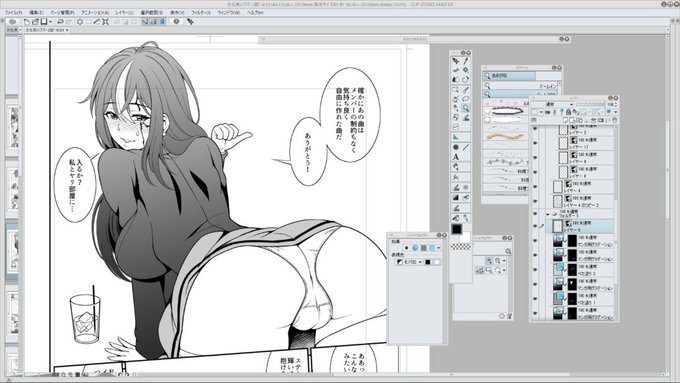Image resolution: width=680 pixels, height=383 pixels.
Task: Click the Redo arrow in the toolbar
Action: (69, 21)
